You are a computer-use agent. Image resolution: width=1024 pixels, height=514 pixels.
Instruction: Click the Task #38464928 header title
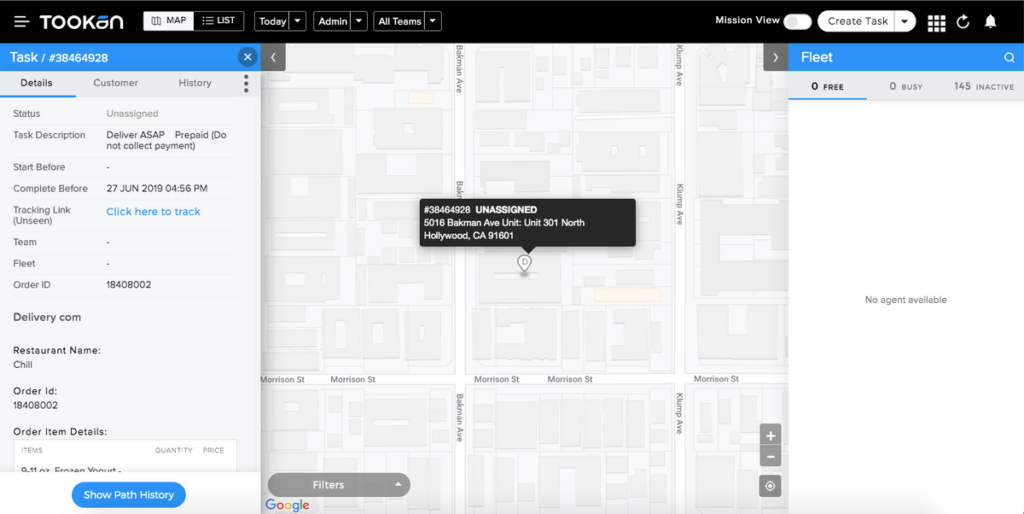(59, 57)
